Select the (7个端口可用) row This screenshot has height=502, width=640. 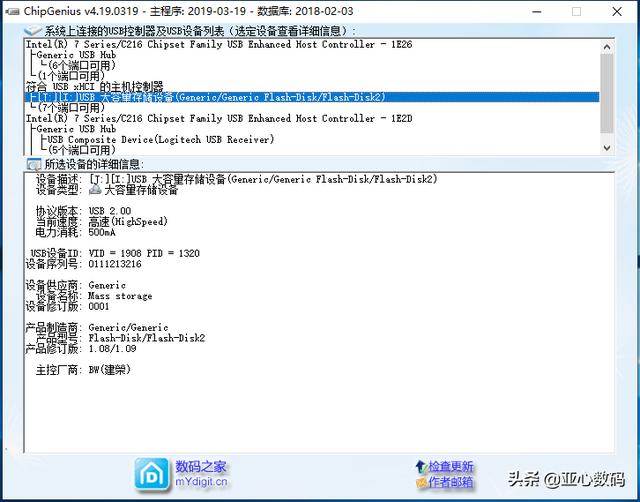pyautogui.click(x=71, y=108)
